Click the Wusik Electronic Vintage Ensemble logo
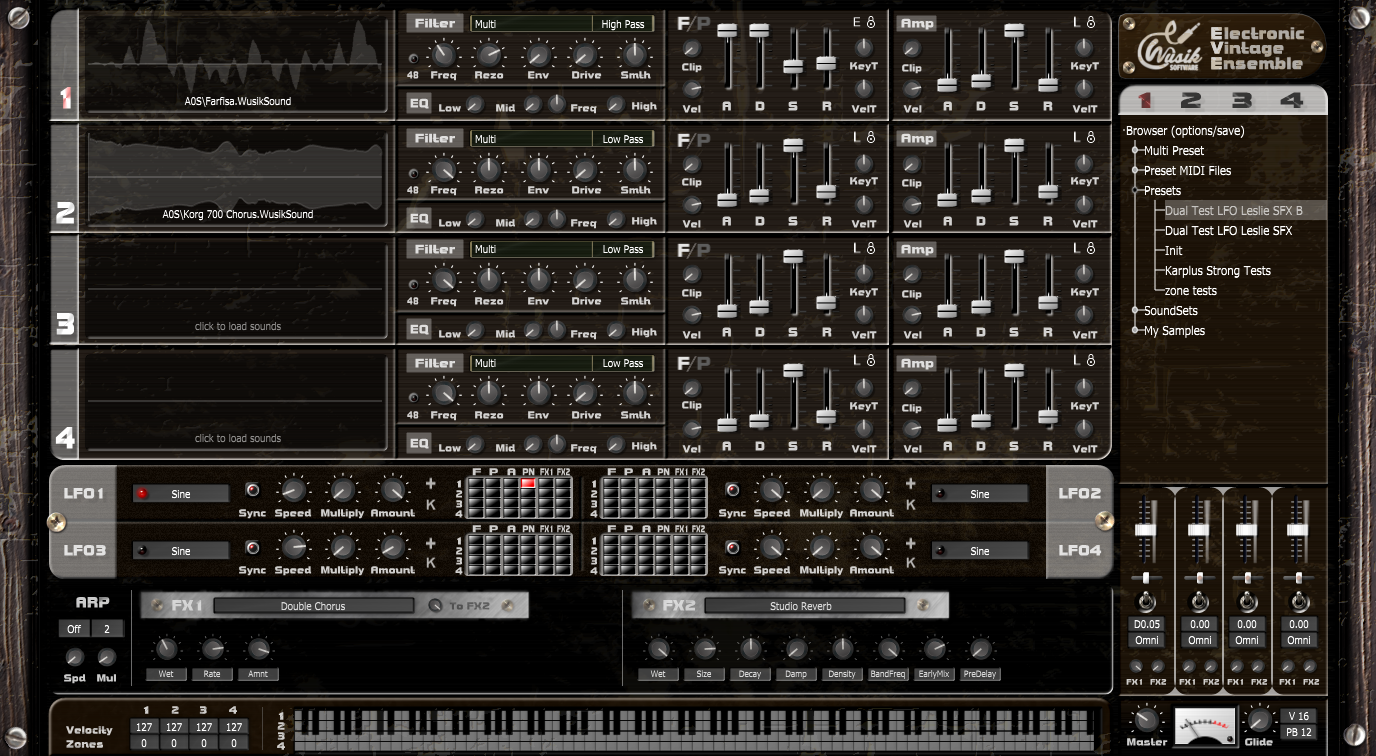Image resolution: width=1376 pixels, height=756 pixels. point(1222,47)
